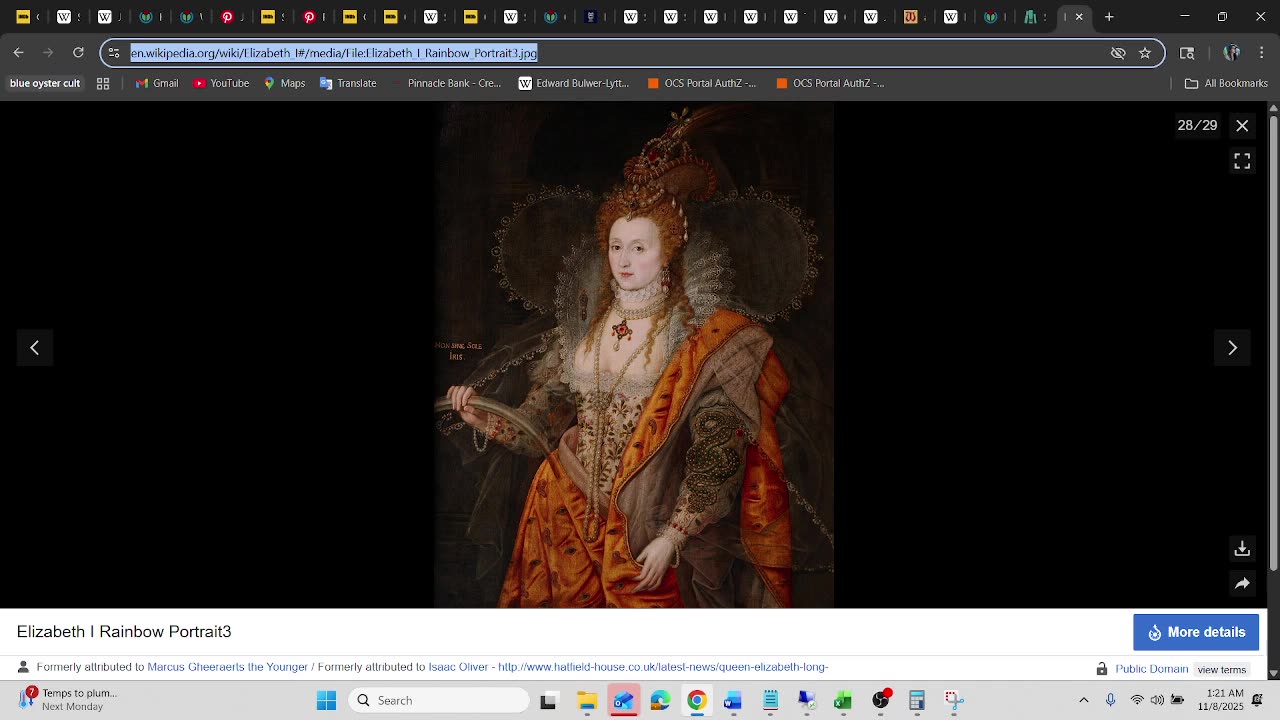
Task: Share or embed this portrait file
Action: coord(1242,584)
